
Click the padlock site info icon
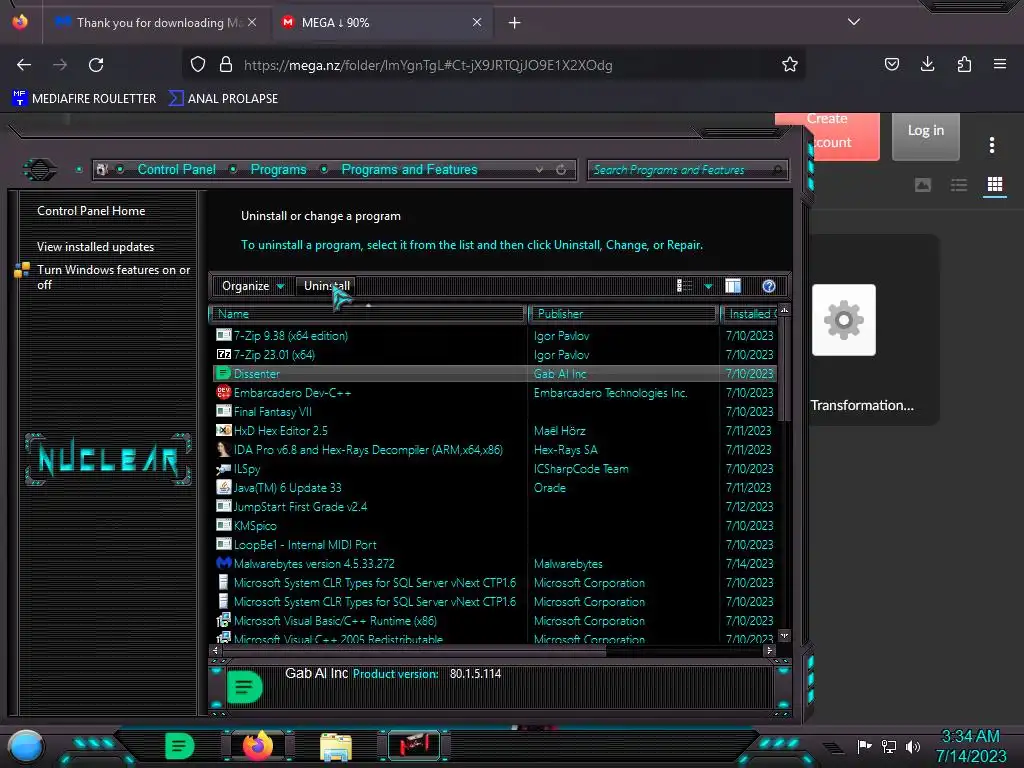226,65
